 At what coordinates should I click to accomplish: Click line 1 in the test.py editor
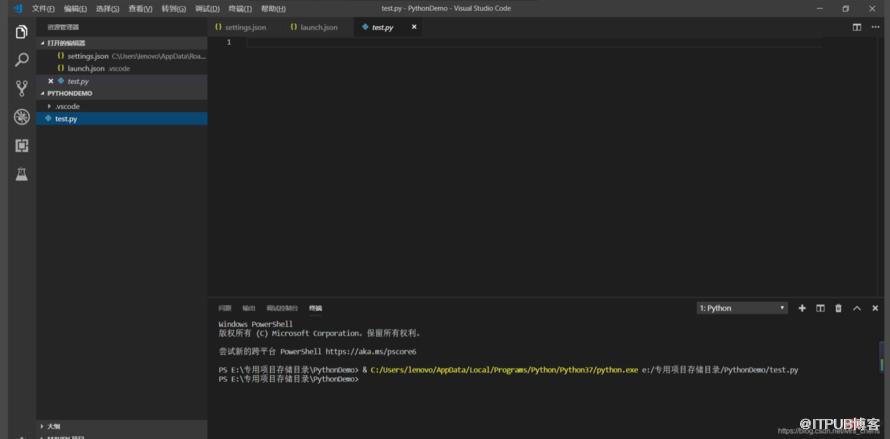534,43
